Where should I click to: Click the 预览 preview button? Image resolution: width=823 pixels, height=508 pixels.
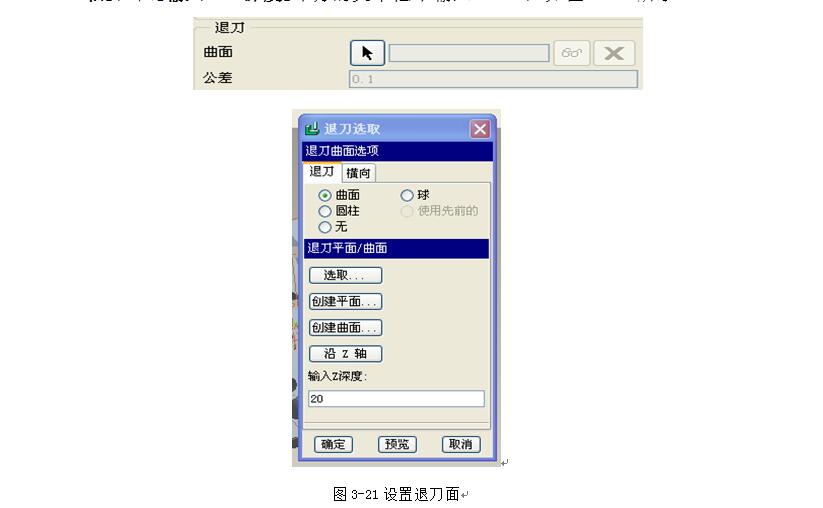[397, 444]
